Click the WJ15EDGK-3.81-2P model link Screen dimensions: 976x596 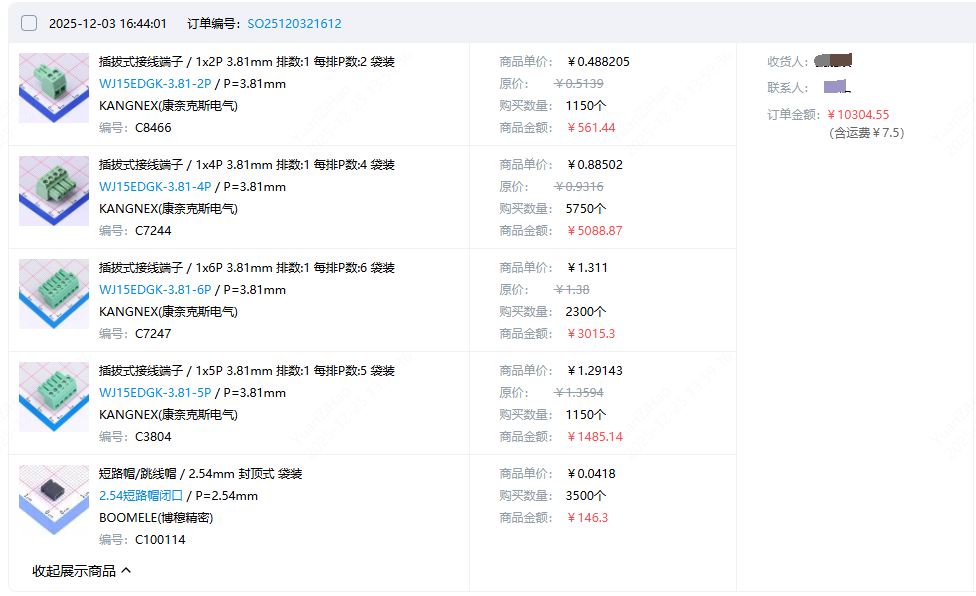tap(155, 84)
